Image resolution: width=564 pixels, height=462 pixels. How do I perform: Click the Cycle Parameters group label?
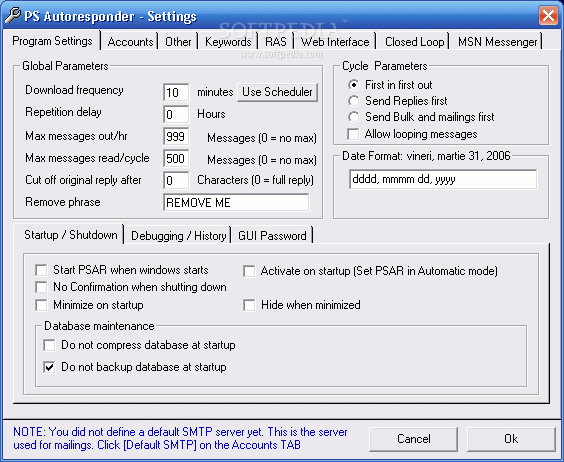[385, 66]
